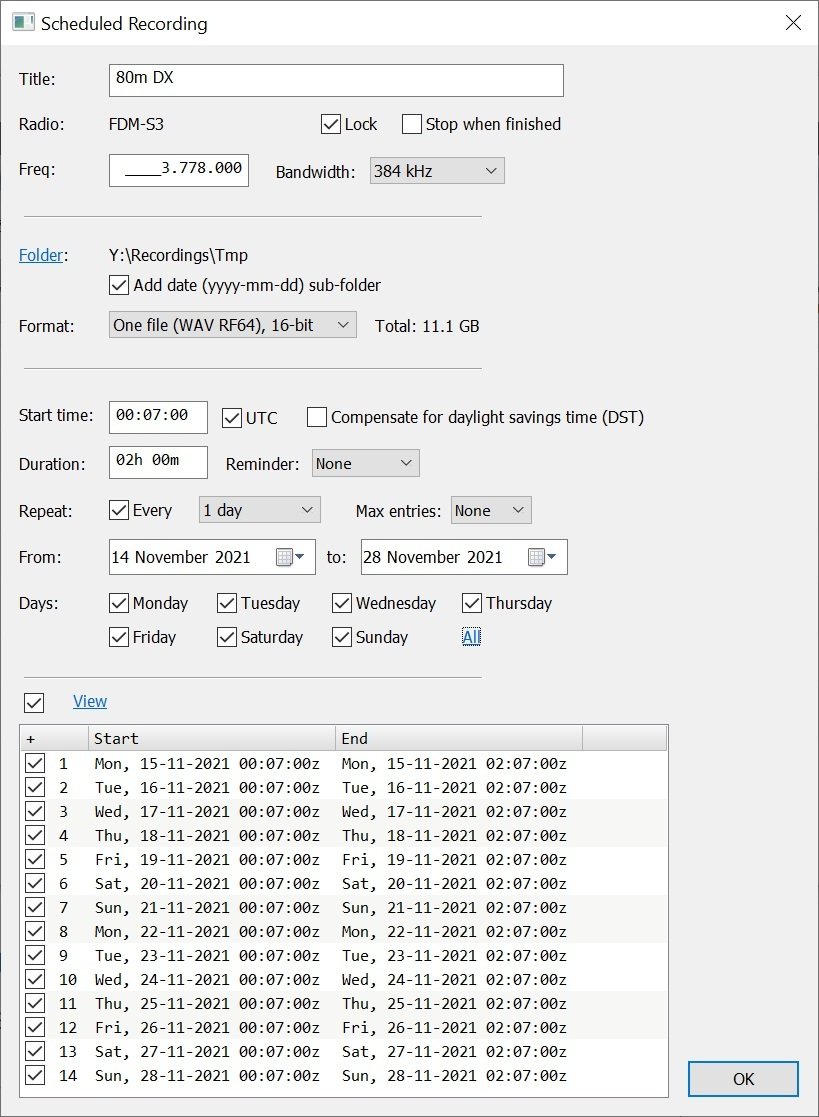
Task: Click the Folder link
Action: [40, 255]
